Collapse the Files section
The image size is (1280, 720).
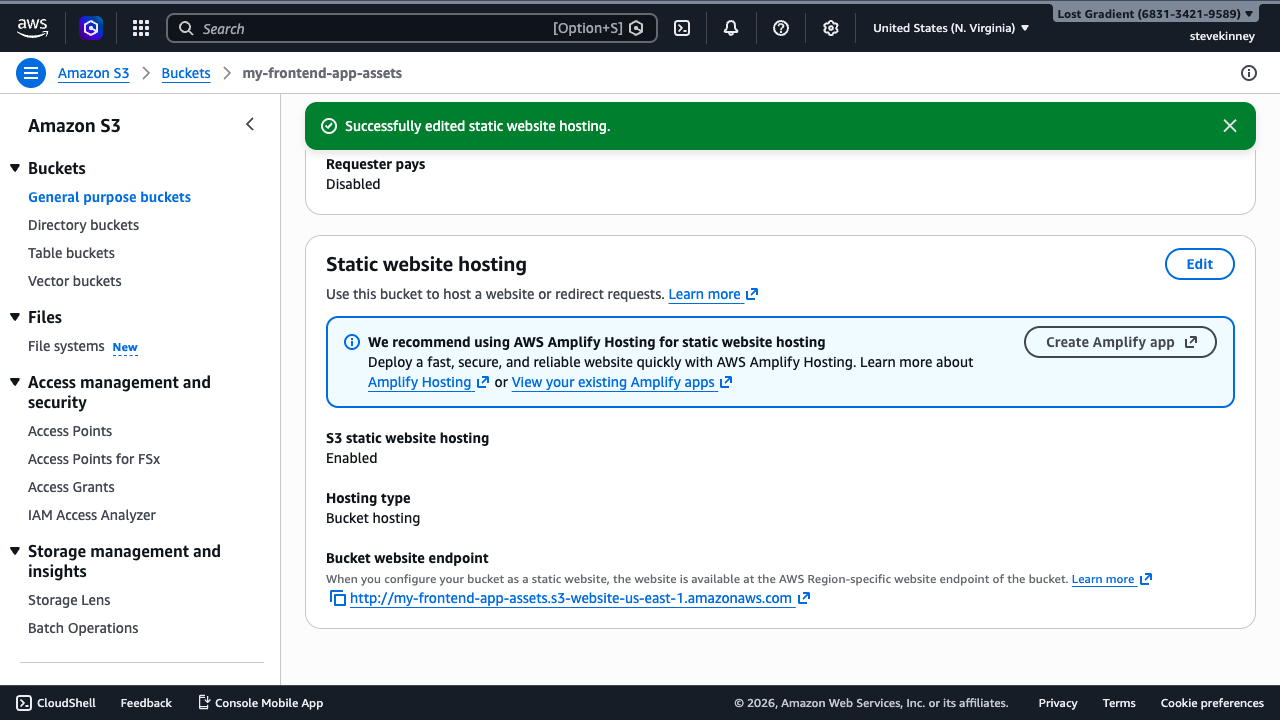[x=15, y=317]
